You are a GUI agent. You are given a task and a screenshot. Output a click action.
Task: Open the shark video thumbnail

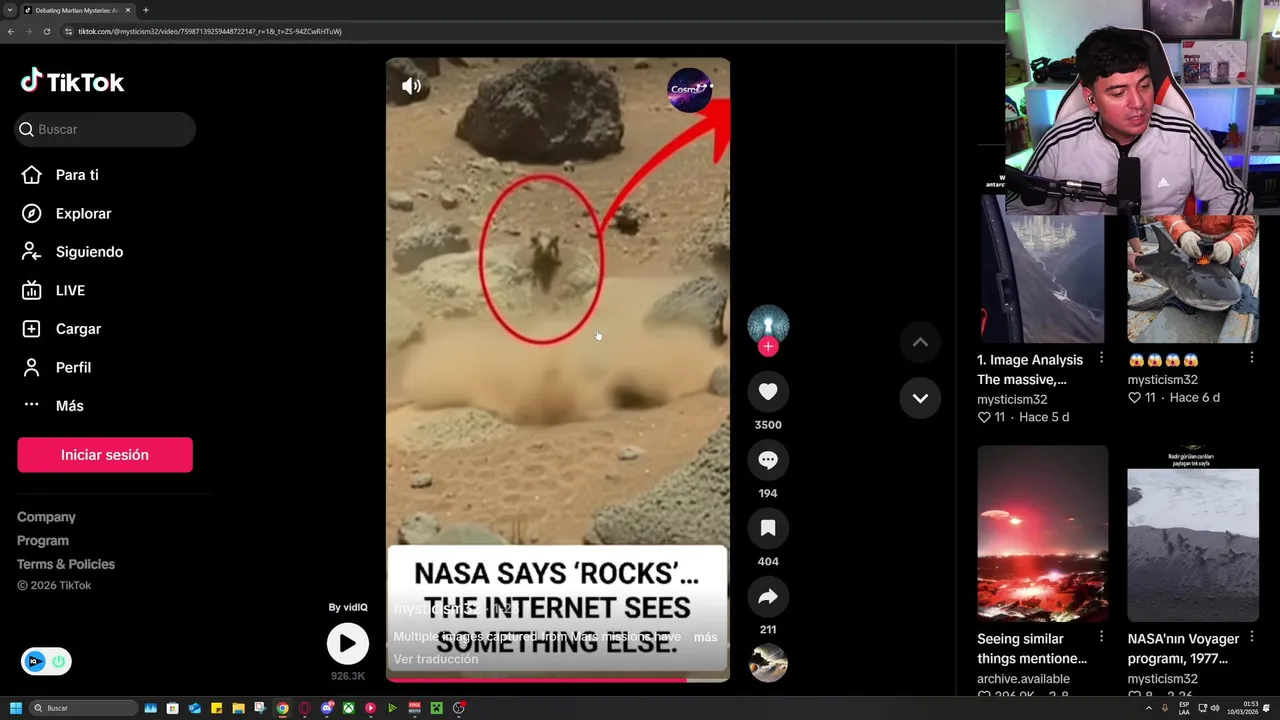(x=1193, y=278)
